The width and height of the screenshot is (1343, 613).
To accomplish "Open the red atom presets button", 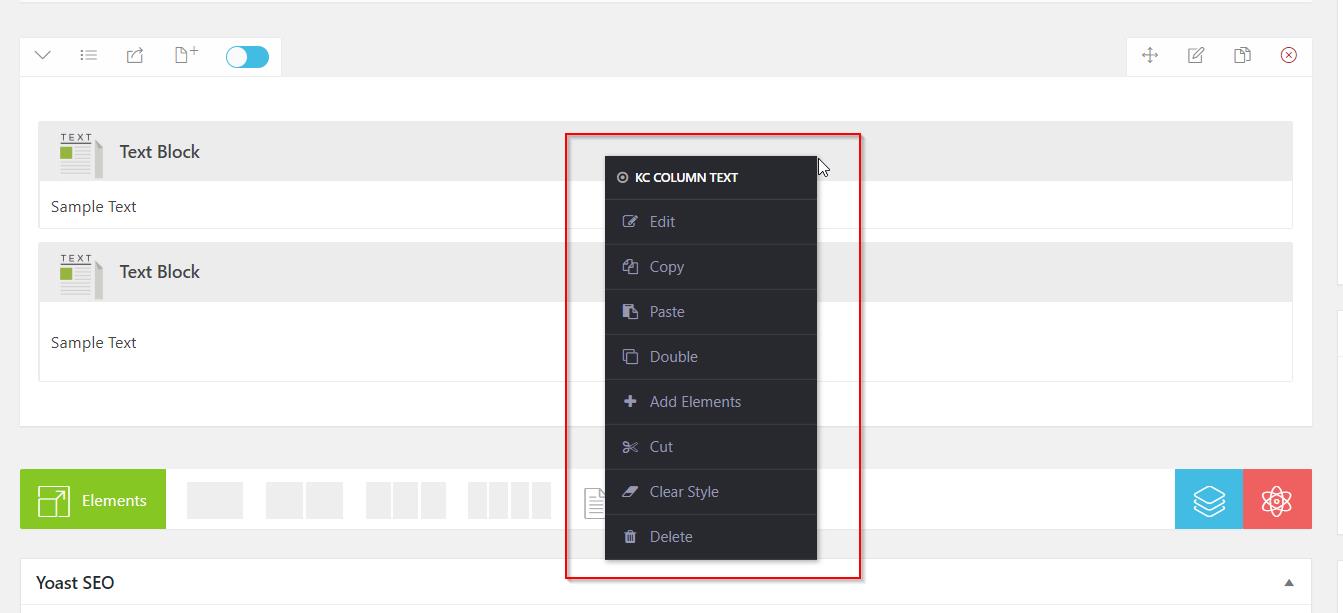I will click(1277, 499).
